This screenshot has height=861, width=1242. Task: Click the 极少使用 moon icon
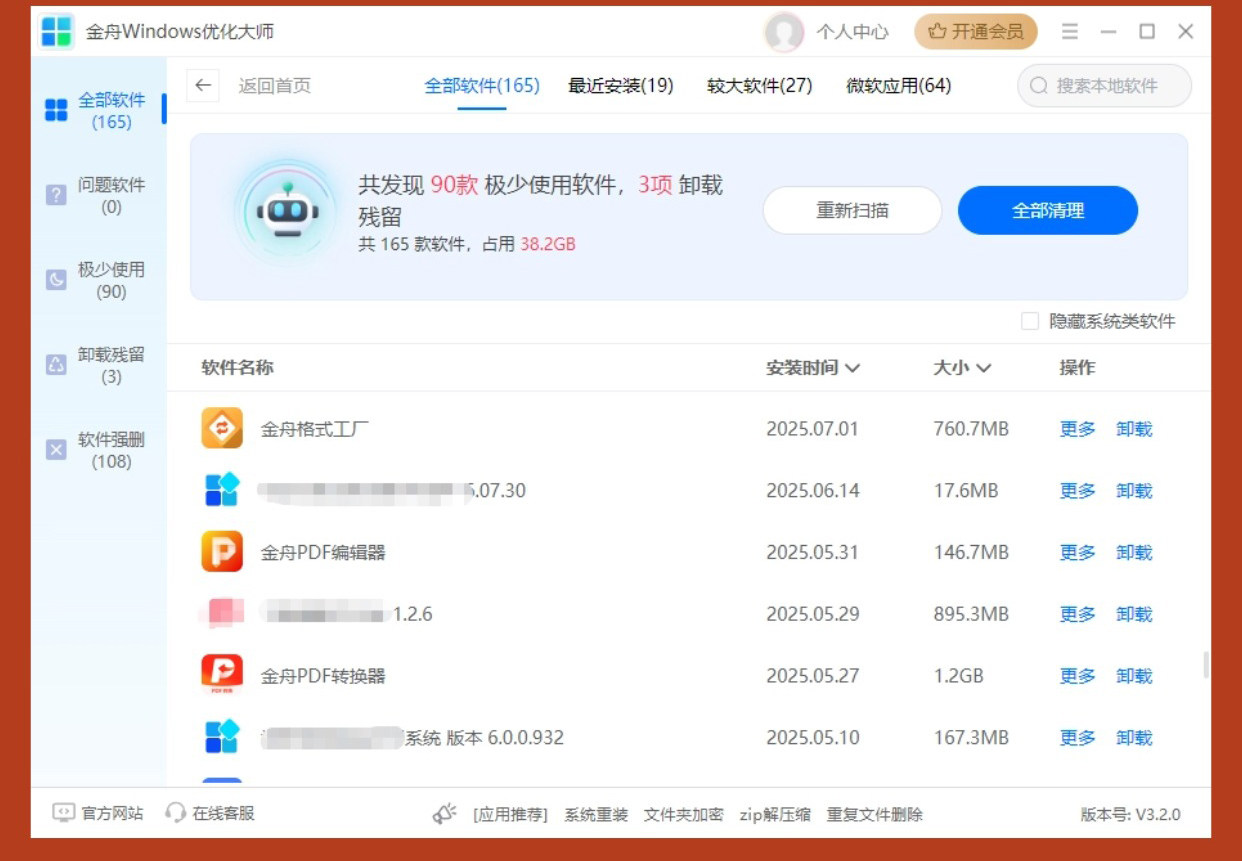56,280
